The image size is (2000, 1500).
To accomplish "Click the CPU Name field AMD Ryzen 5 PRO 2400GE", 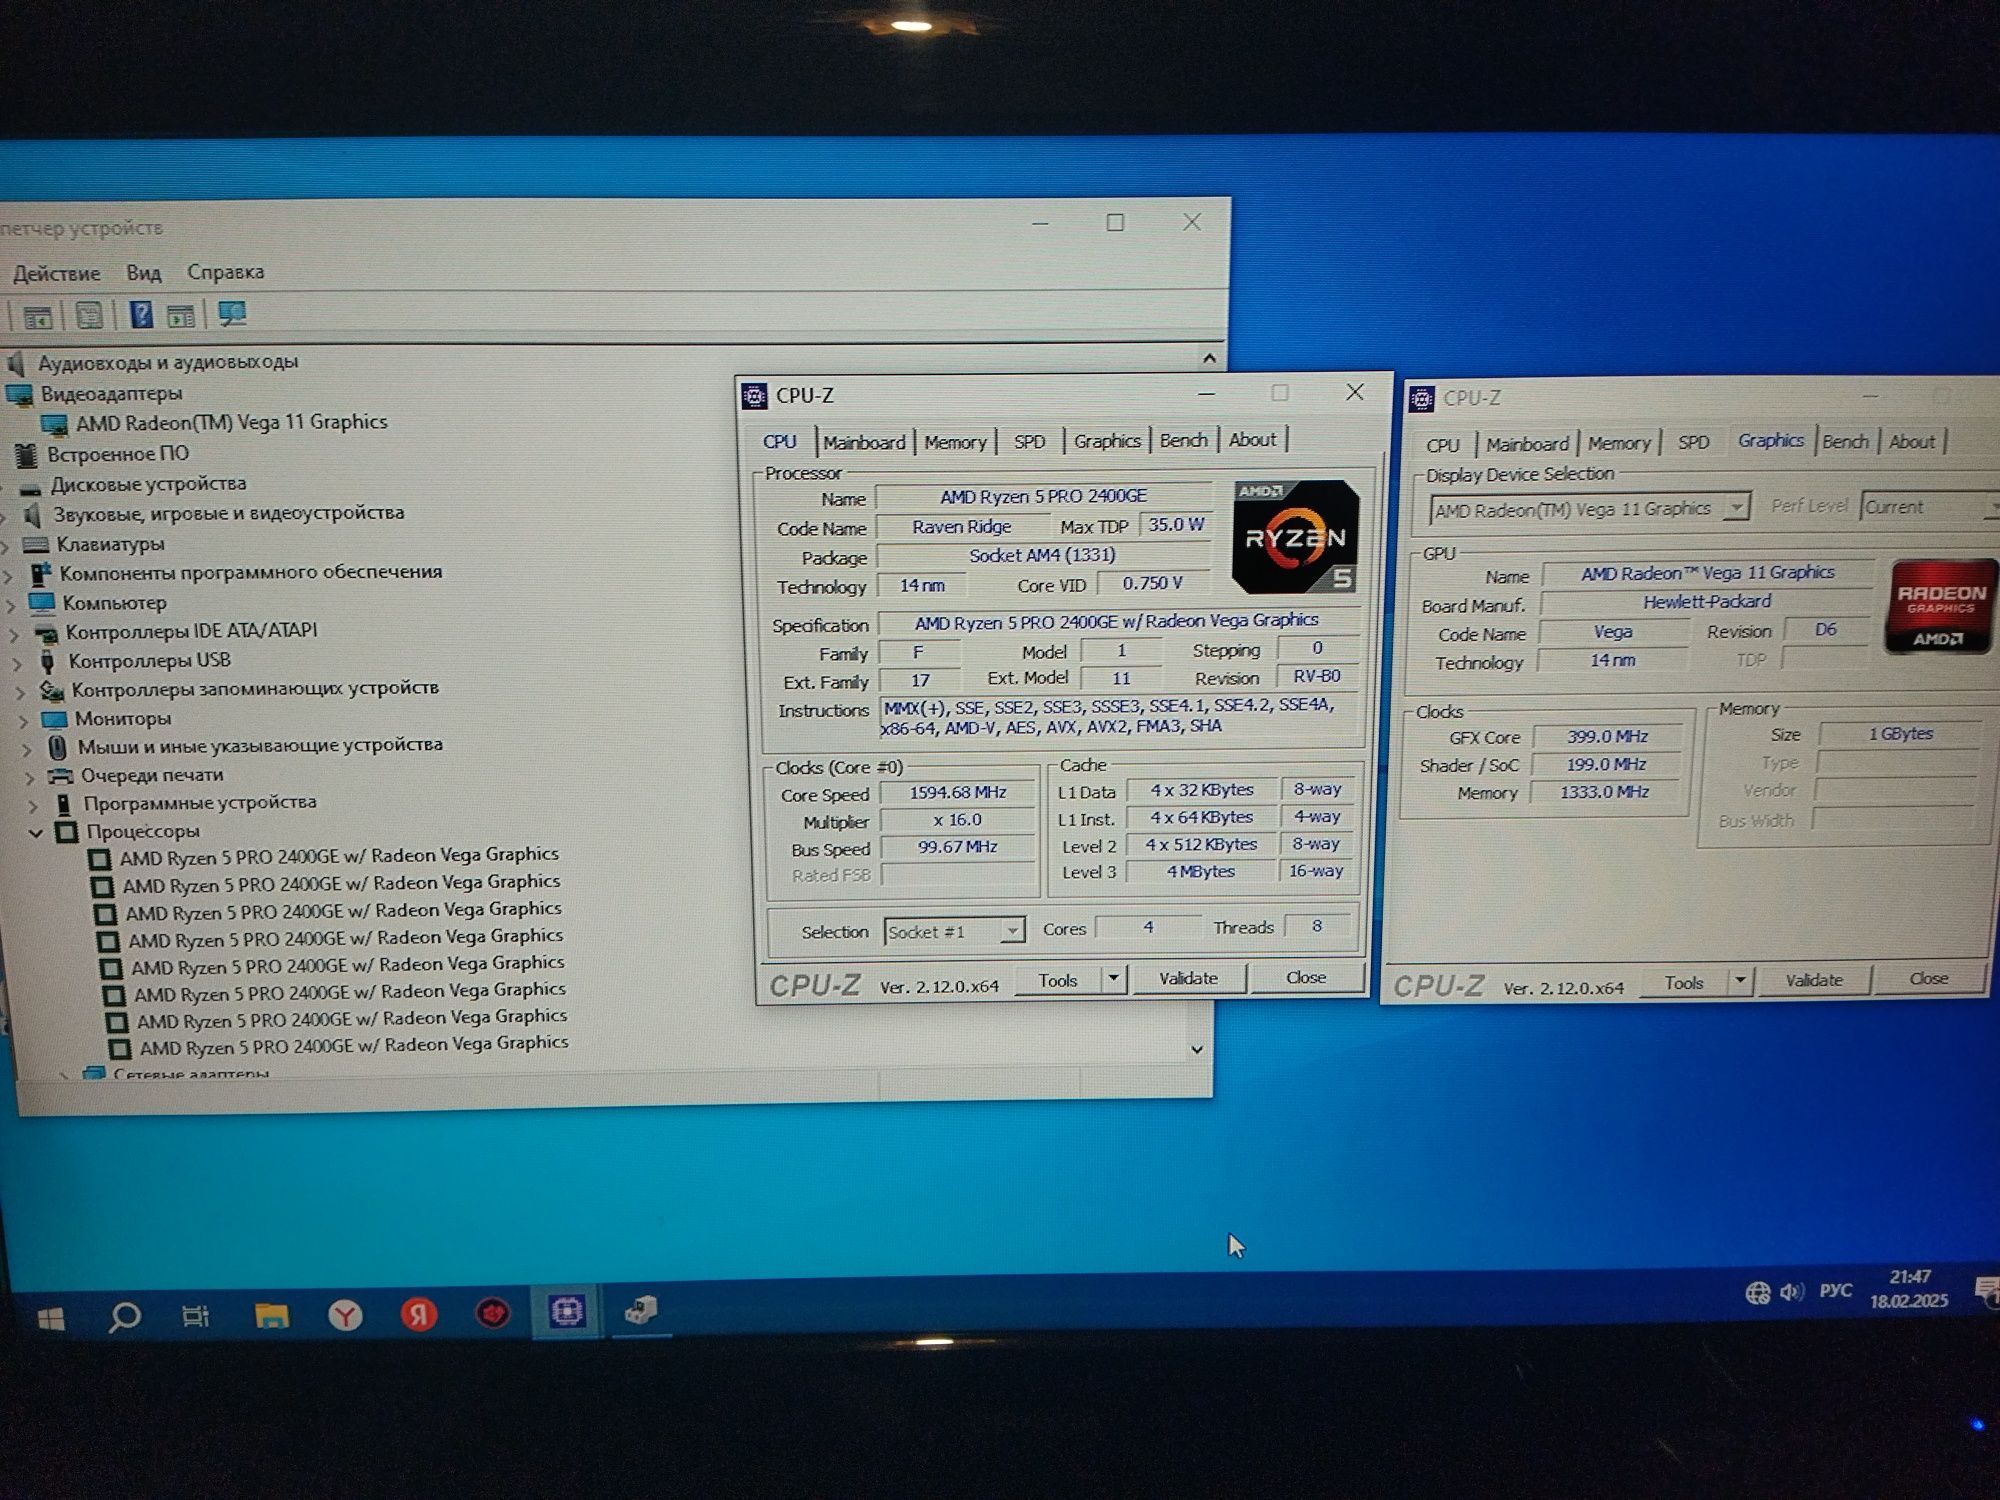I will click(x=1043, y=497).
